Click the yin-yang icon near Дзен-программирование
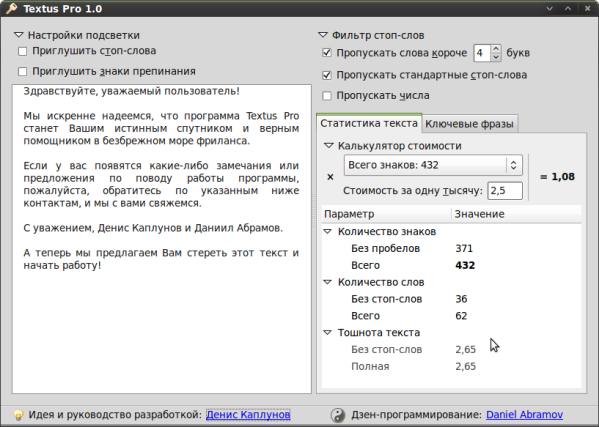 click(x=338, y=415)
